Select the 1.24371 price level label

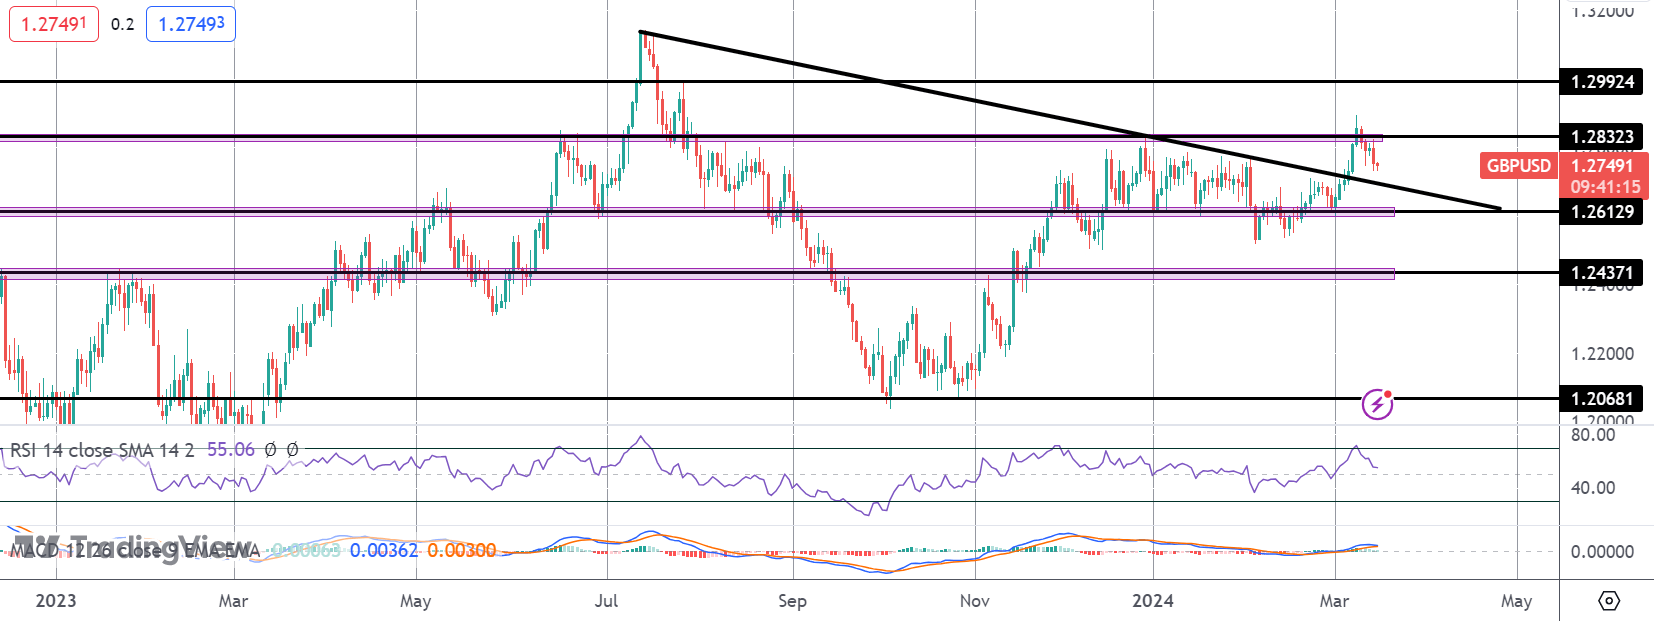coord(1600,272)
